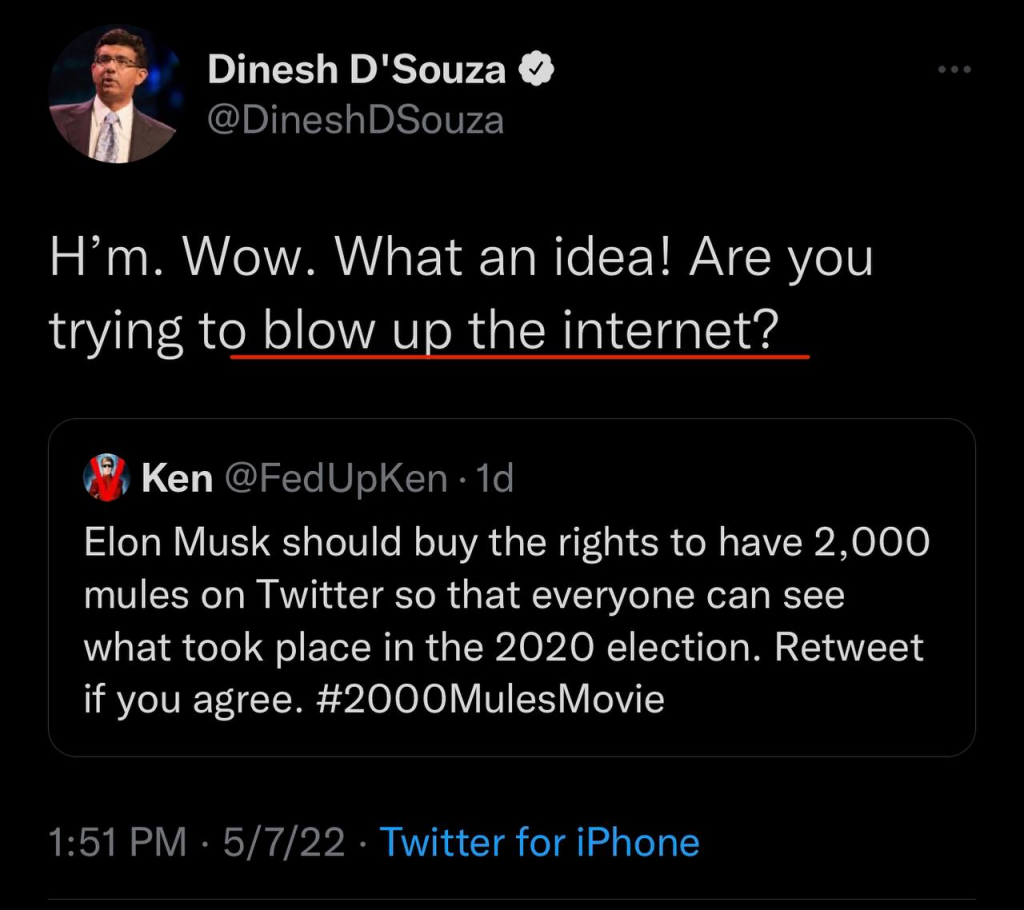Click the underlined "blow up the internet?" text
The height and width of the screenshot is (910, 1024).
click(x=520, y=329)
